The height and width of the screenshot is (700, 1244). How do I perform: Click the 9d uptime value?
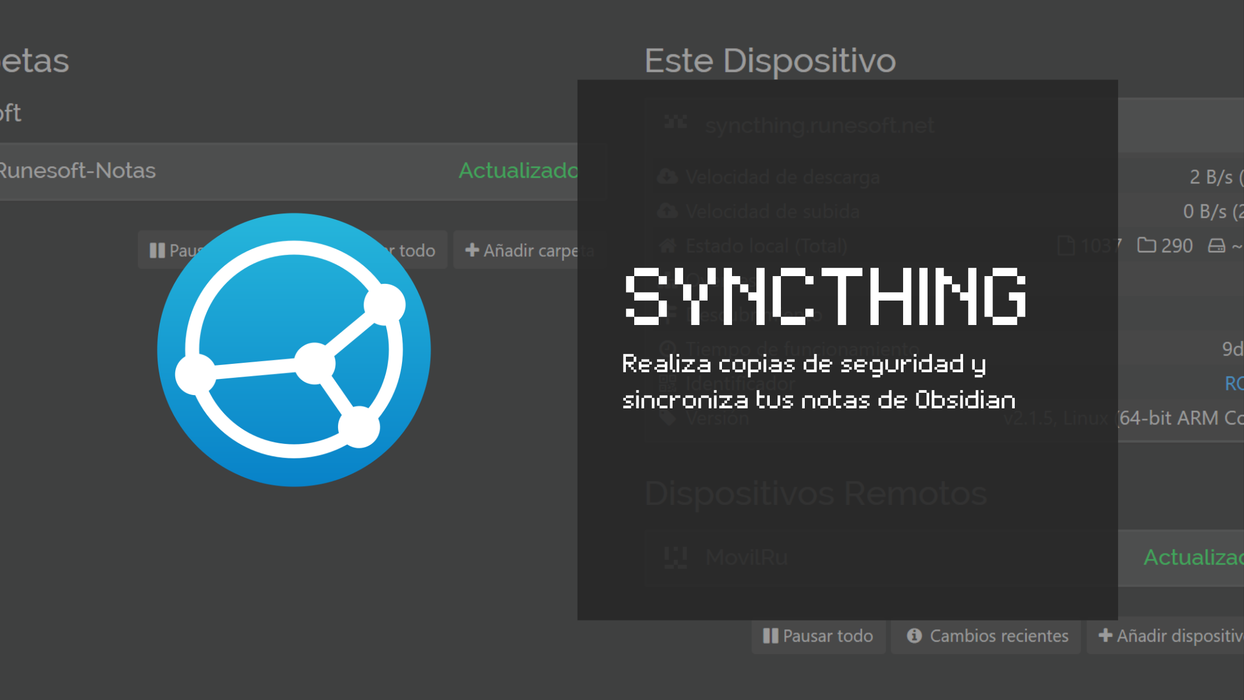click(x=1232, y=349)
